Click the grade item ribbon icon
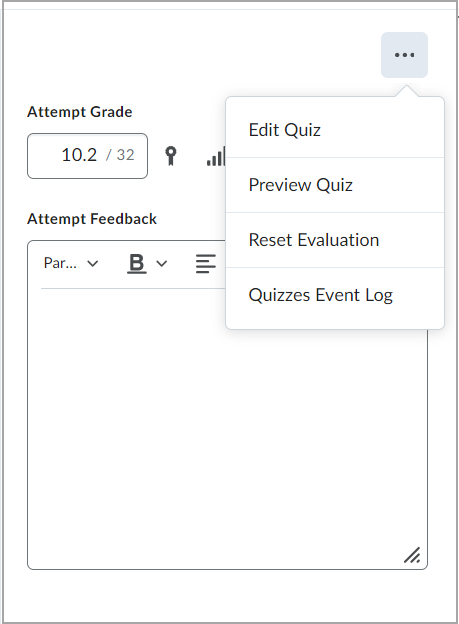 (171, 156)
